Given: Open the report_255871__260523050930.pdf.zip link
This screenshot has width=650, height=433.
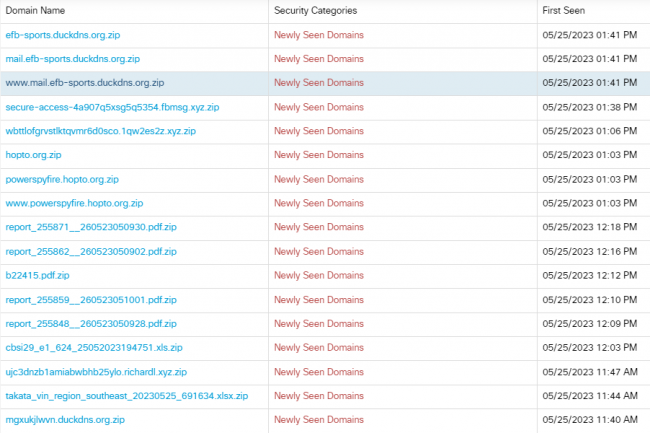Looking at the screenshot, I should [91, 227].
